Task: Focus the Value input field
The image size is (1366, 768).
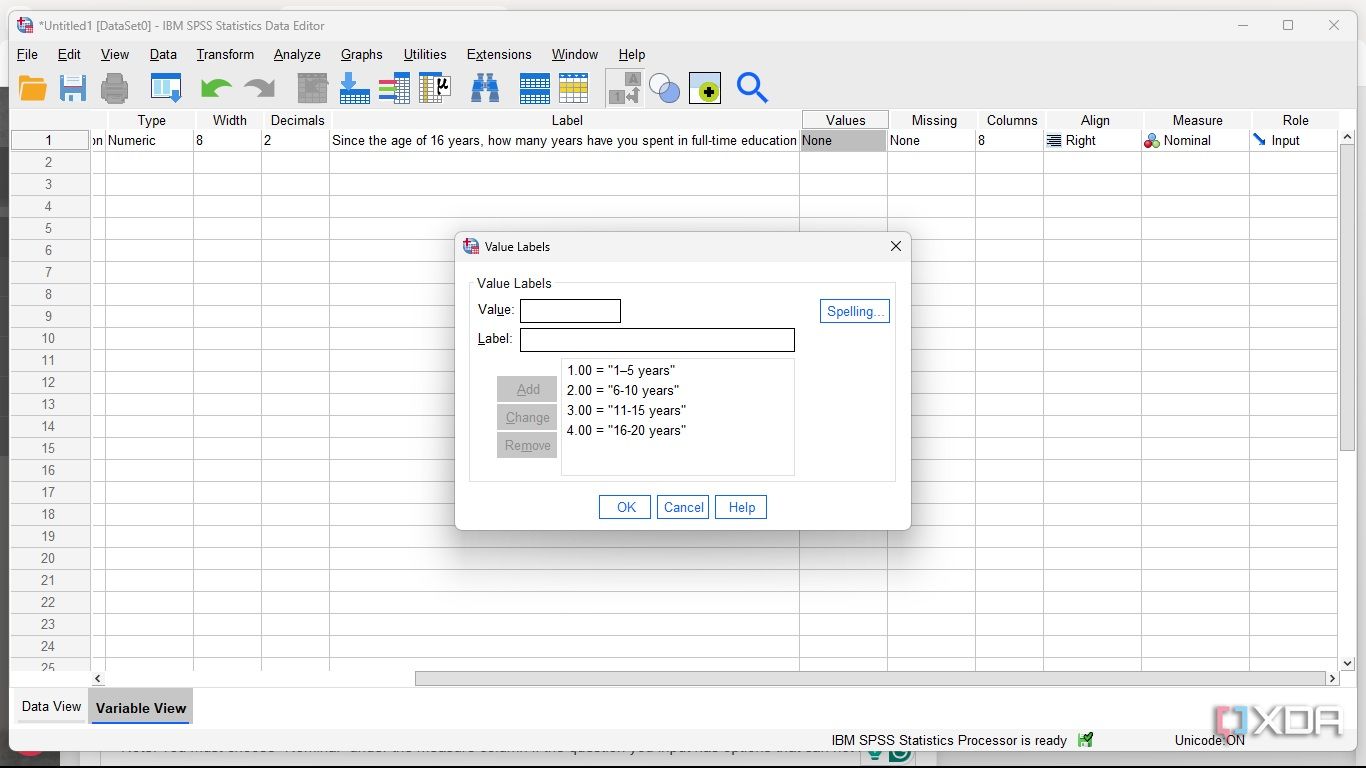Action: pos(570,311)
